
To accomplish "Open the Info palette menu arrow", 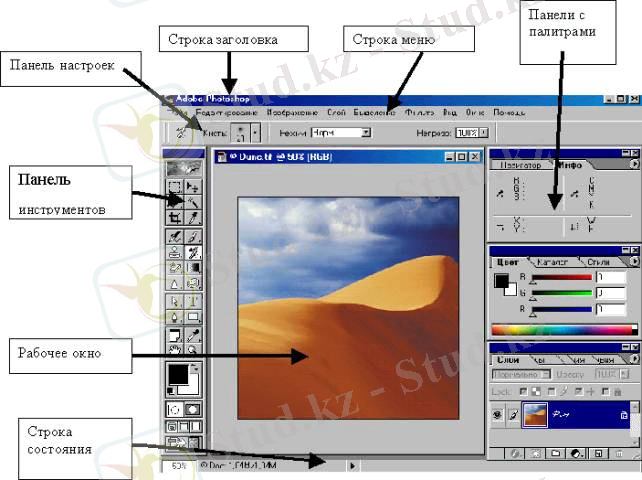I will coord(634,164).
